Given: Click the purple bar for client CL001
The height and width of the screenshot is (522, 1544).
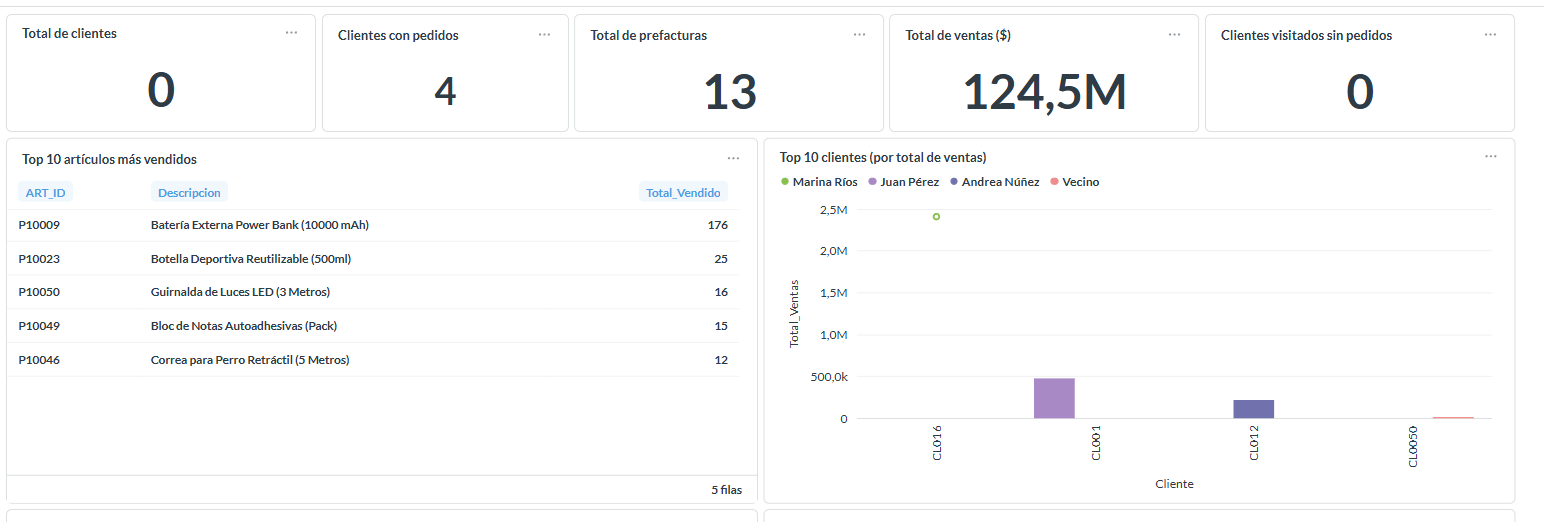Looking at the screenshot, I should tap(1054, 398).
